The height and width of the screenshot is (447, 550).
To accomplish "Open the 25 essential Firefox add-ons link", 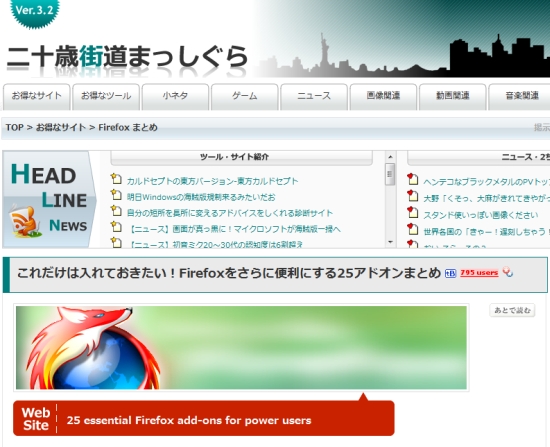I will pos(189,420).
